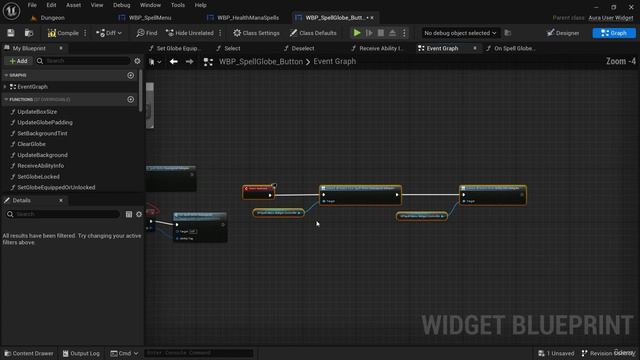640x360 pixels.
Task: Open the Asset menu
Action: [73, 5]
